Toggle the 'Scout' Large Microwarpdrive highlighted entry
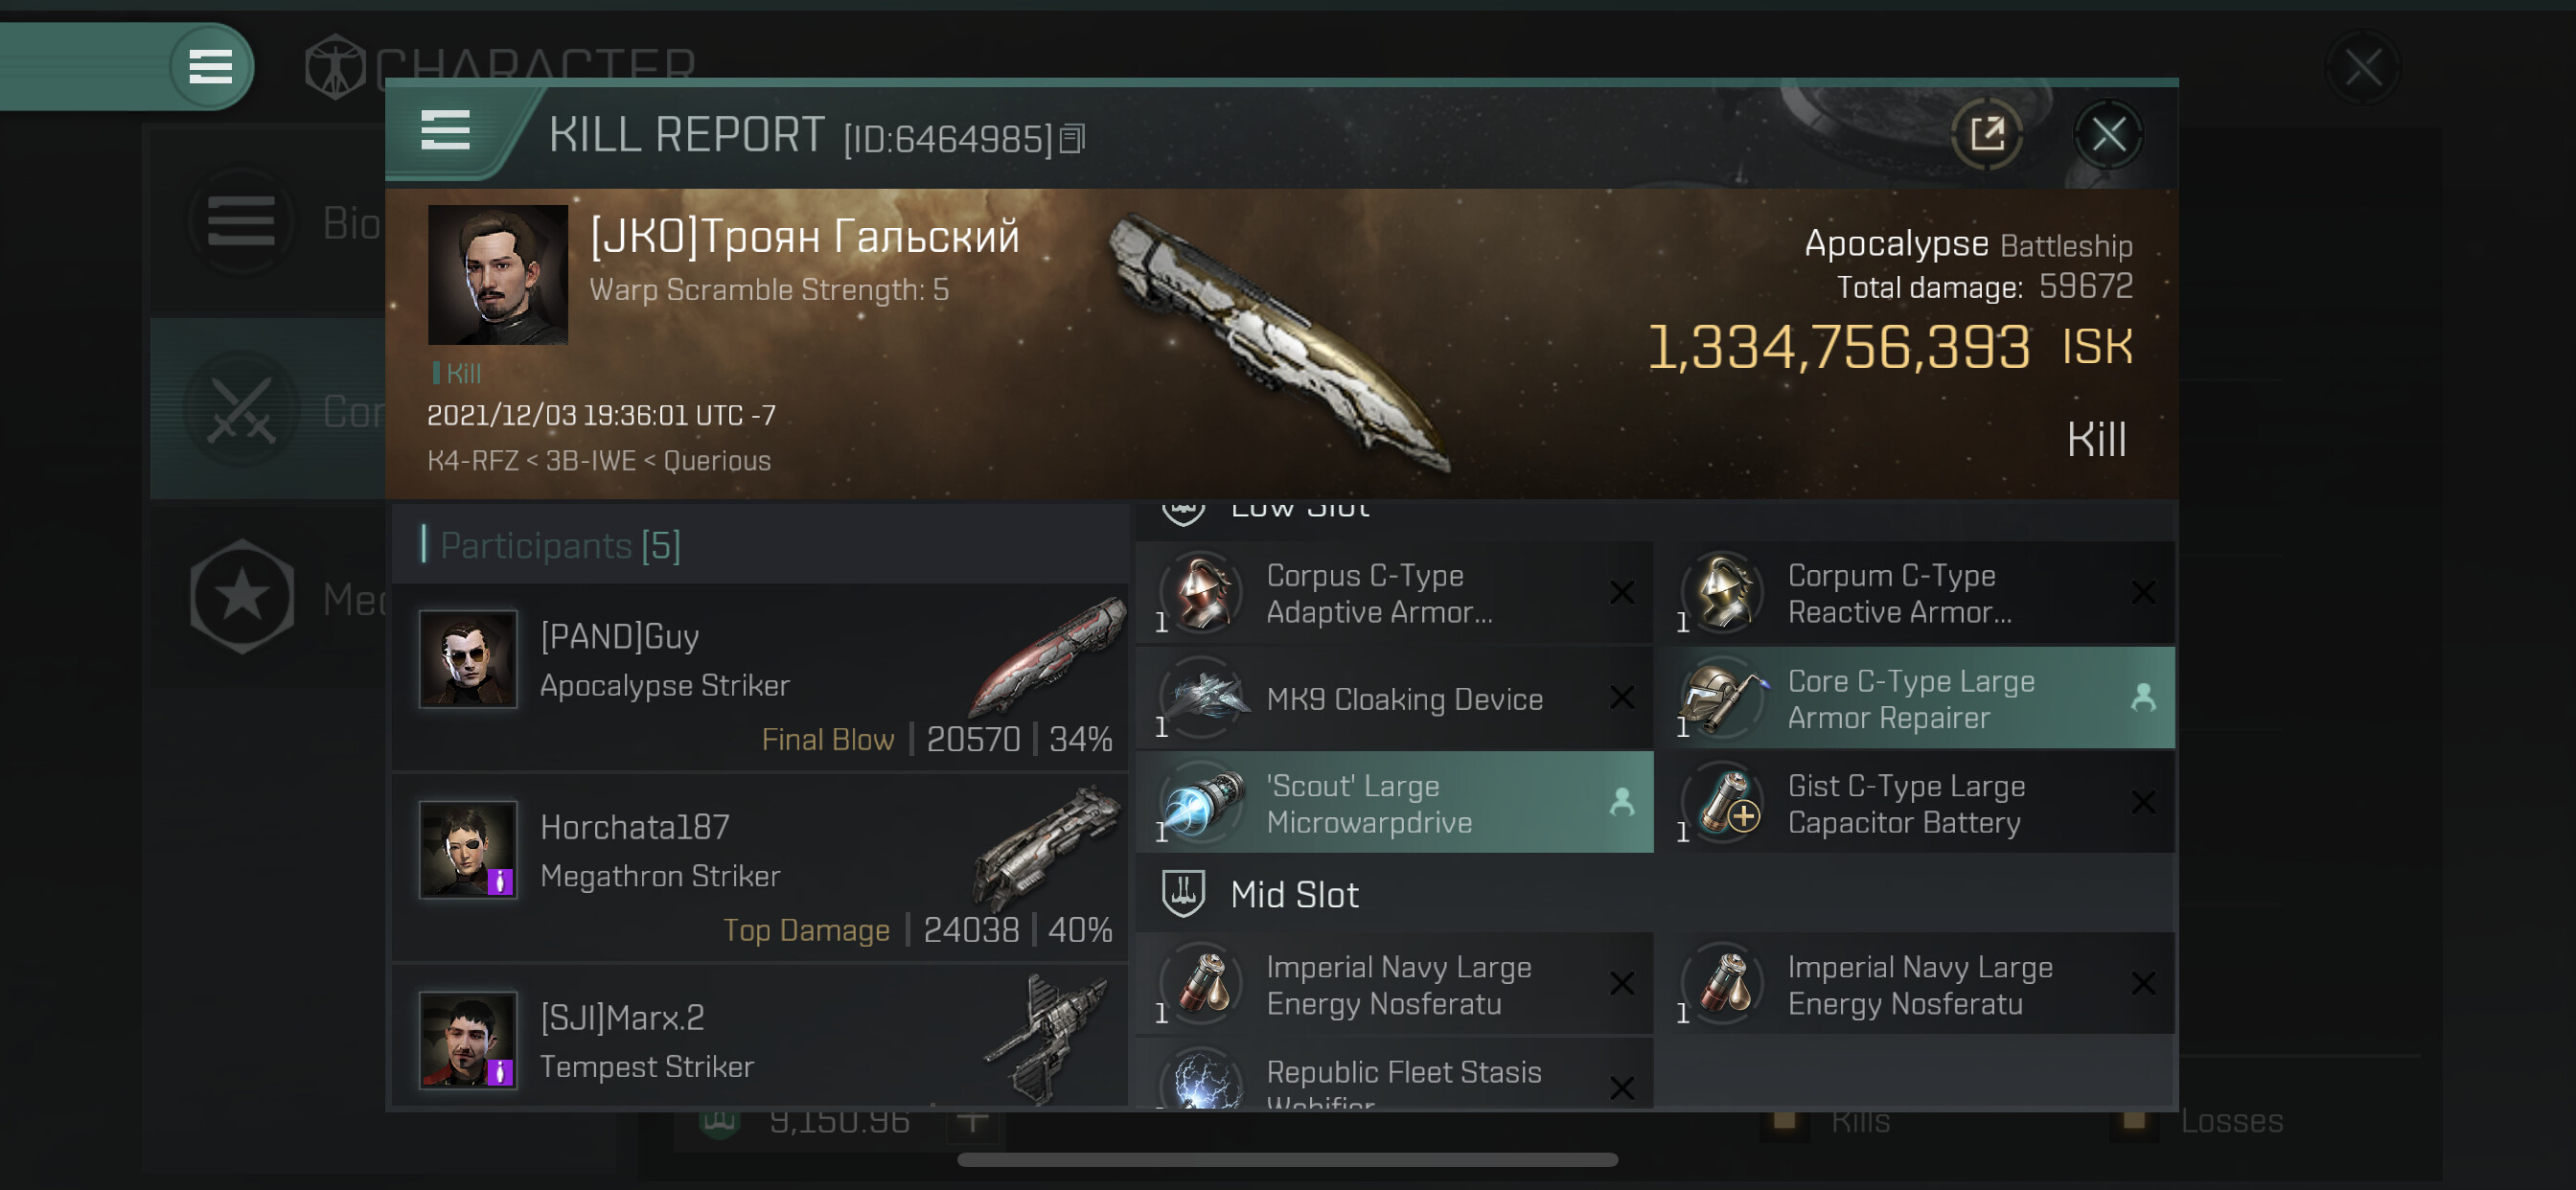The image size is (2576, 1190). (1394, 803)
